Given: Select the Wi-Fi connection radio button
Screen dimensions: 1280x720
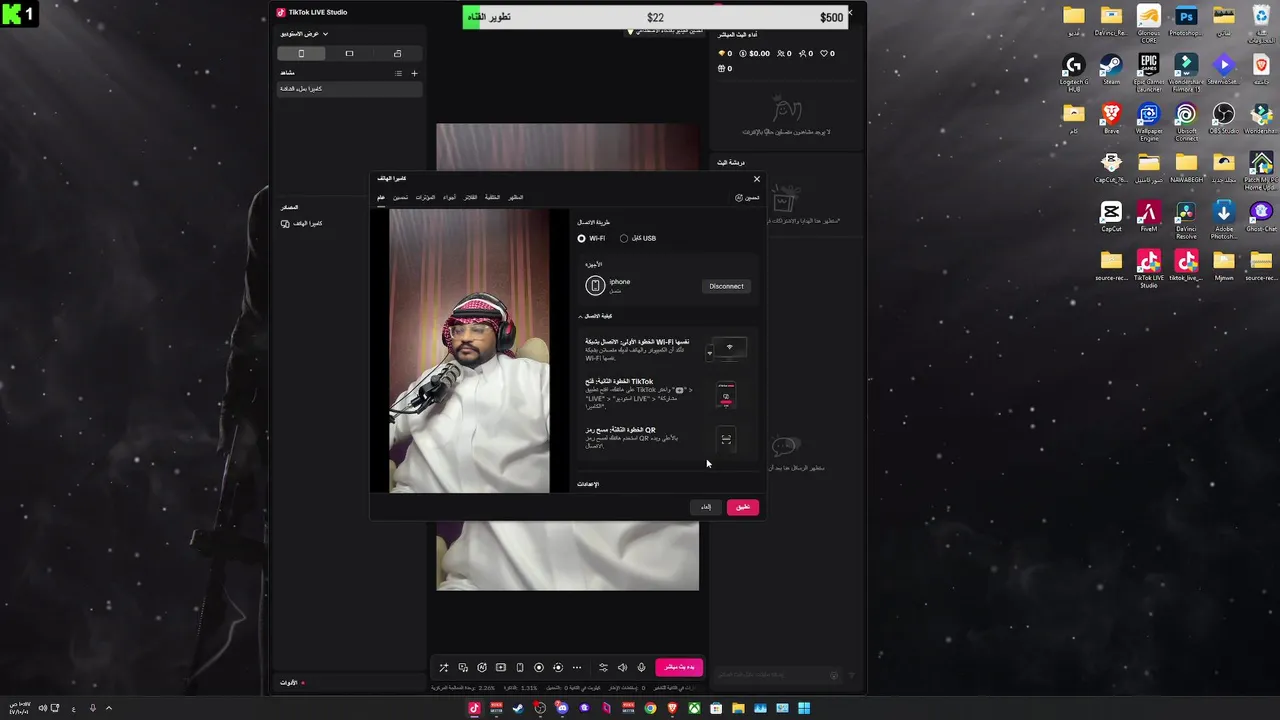Looking at the screenshot, I should click(581, 238).
